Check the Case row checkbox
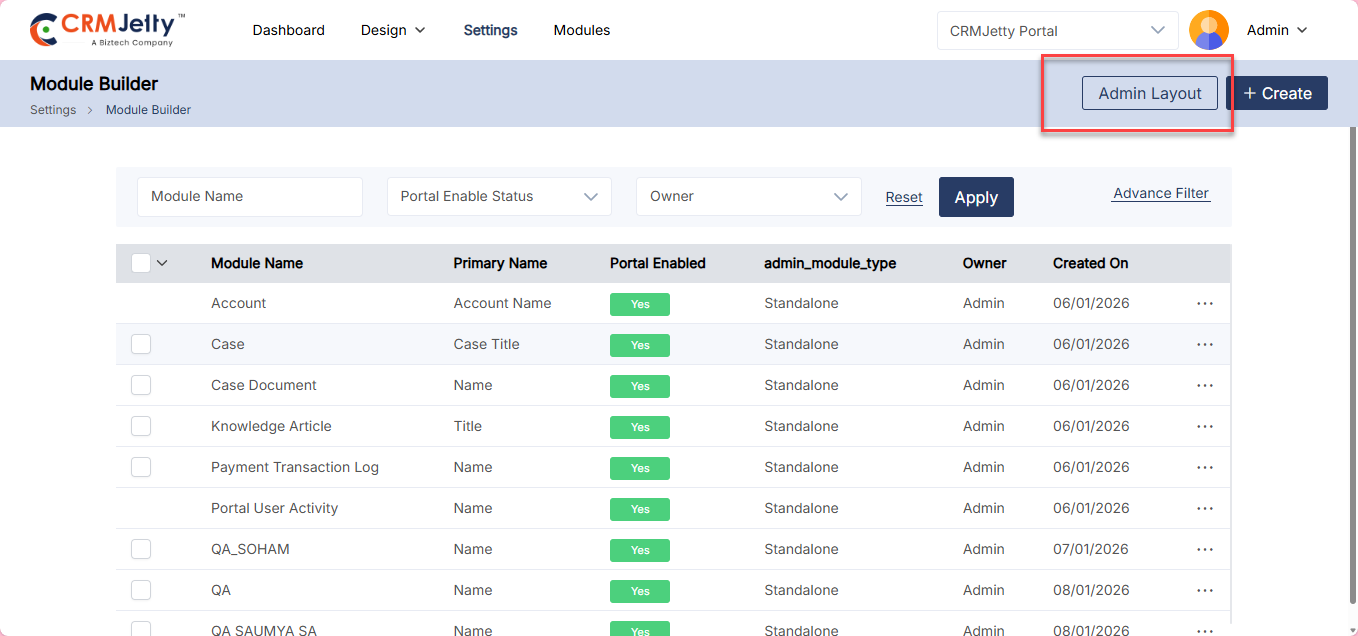This screenshot has height=636, width=1358. [x=141, y=344]
